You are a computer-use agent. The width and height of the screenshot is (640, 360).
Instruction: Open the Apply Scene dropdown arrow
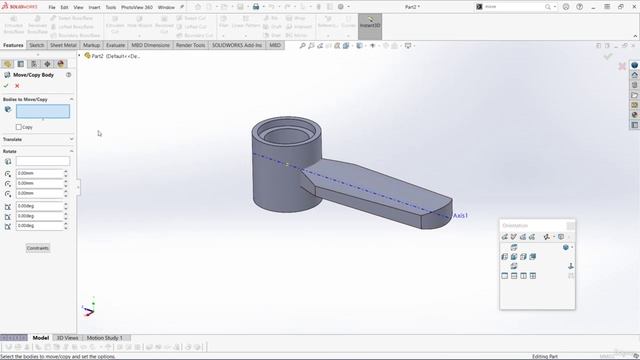point(414,46)
